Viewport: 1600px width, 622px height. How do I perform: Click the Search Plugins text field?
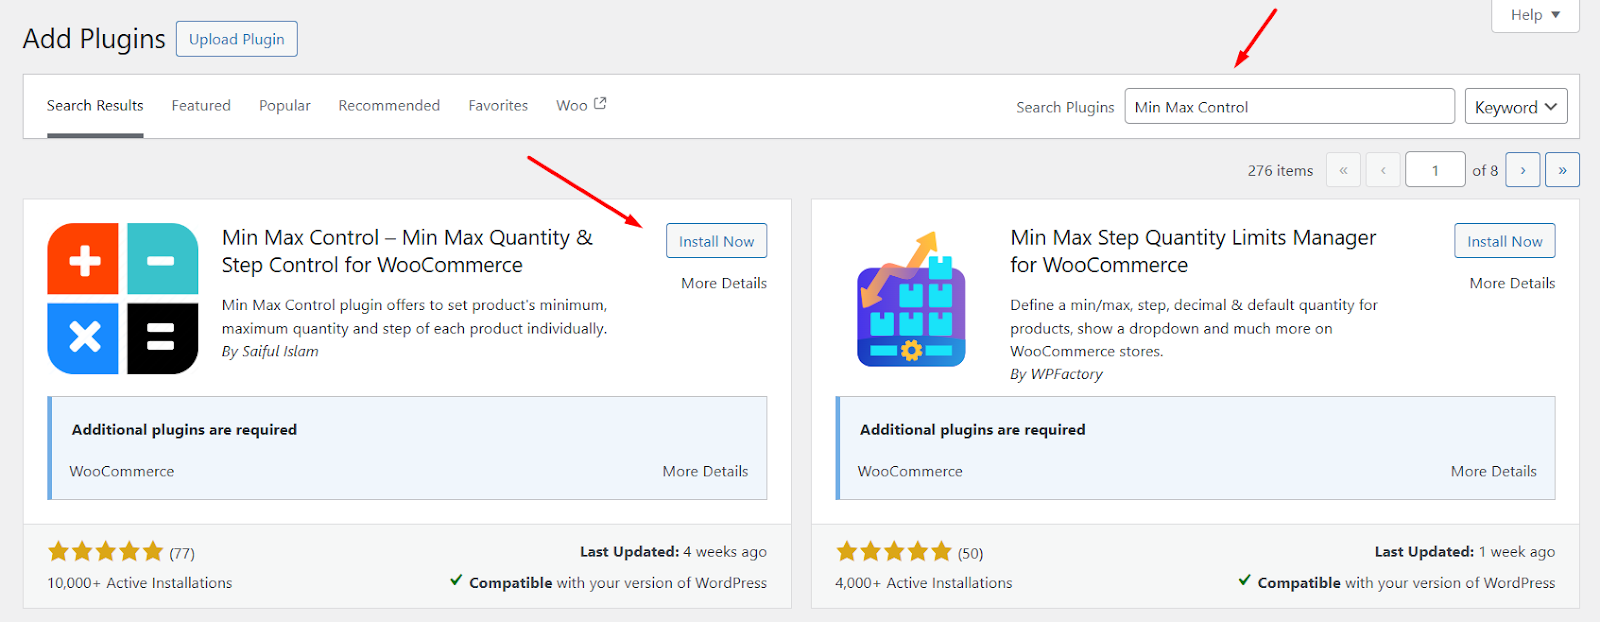(1290, 106)
